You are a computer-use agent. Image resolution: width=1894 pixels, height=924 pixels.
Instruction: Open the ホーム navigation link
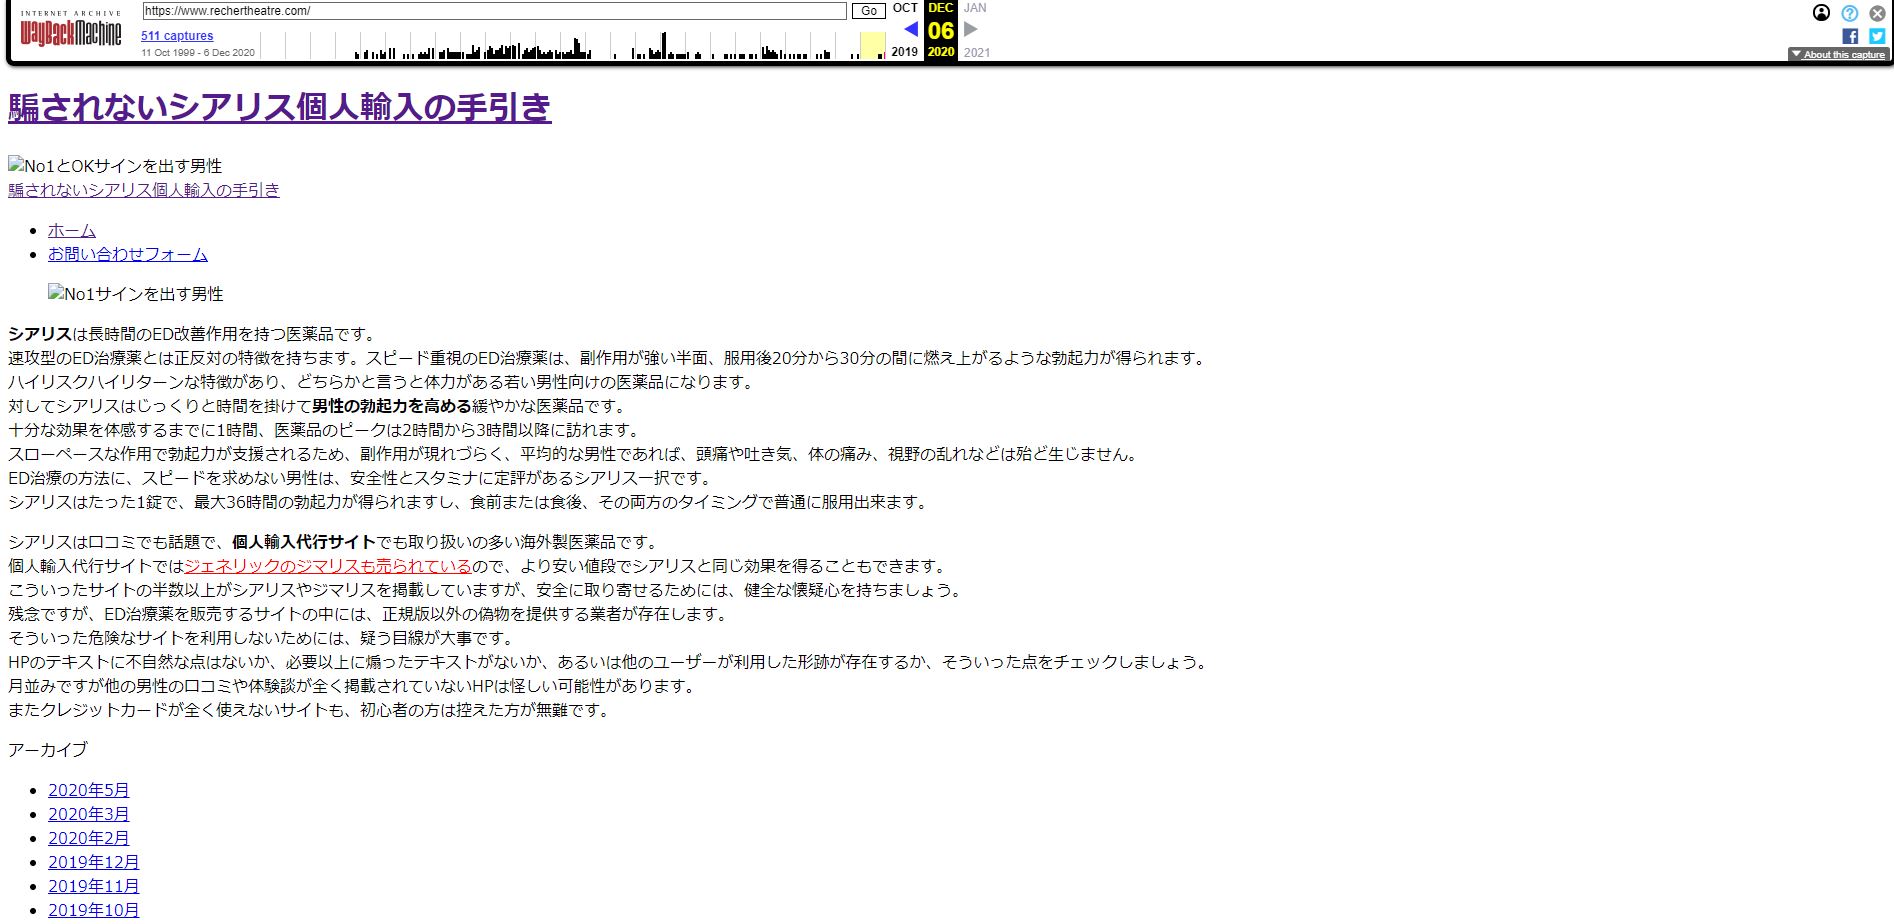[72, 231]
